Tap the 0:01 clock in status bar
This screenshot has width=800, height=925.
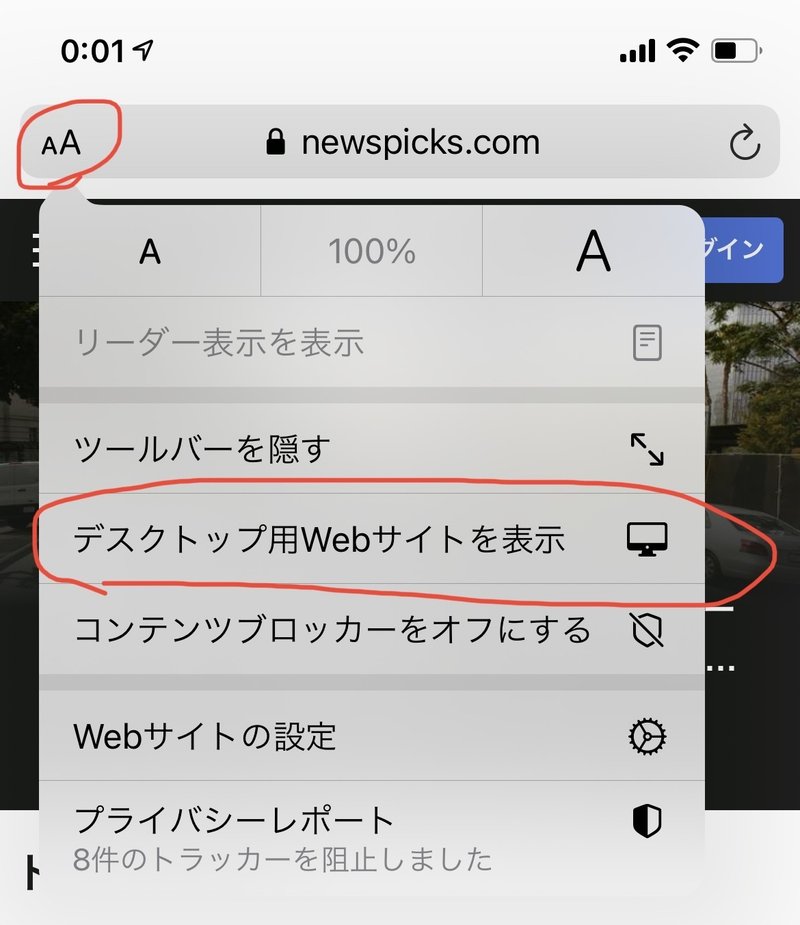[93, 51]
